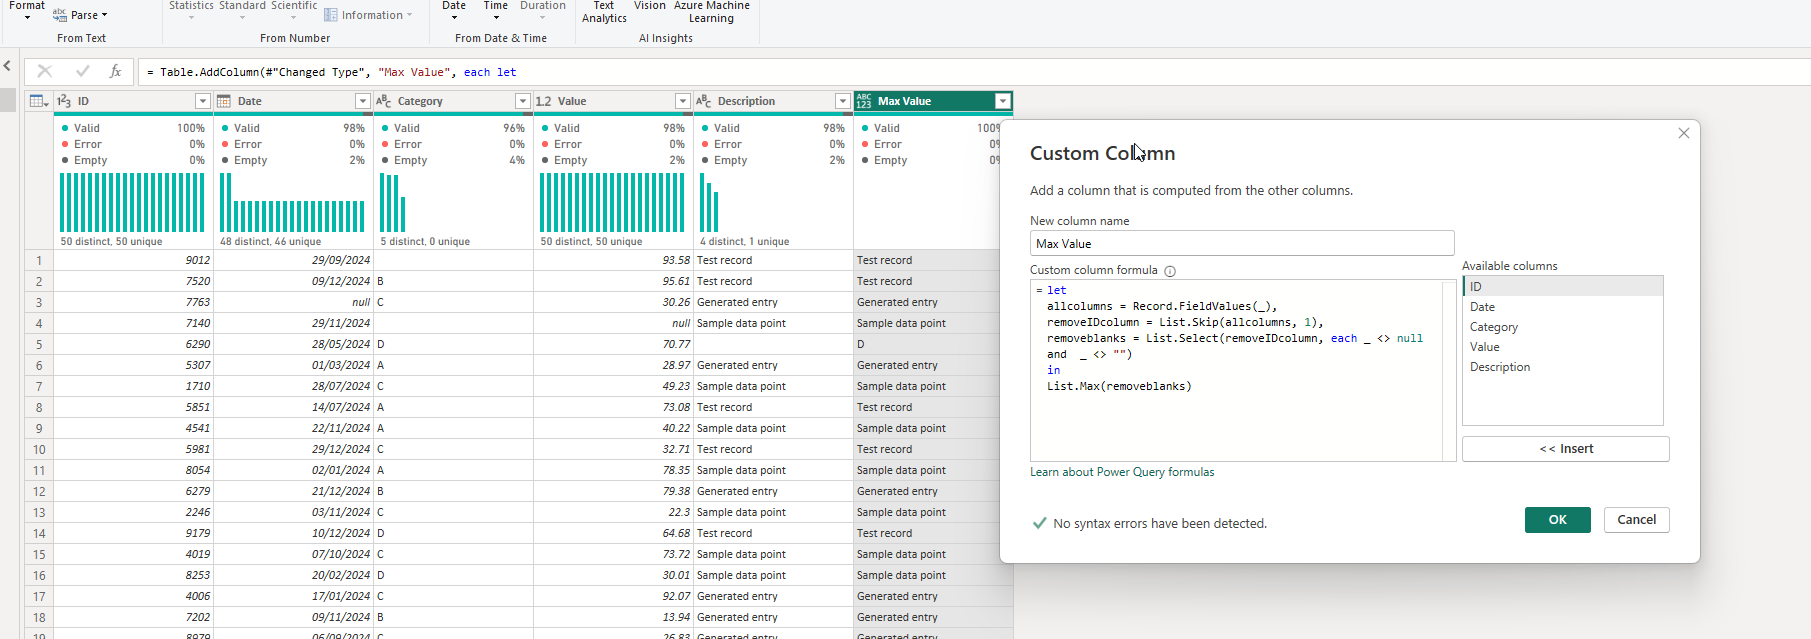Expand the queries pane with left chevron

pos(7,66)
